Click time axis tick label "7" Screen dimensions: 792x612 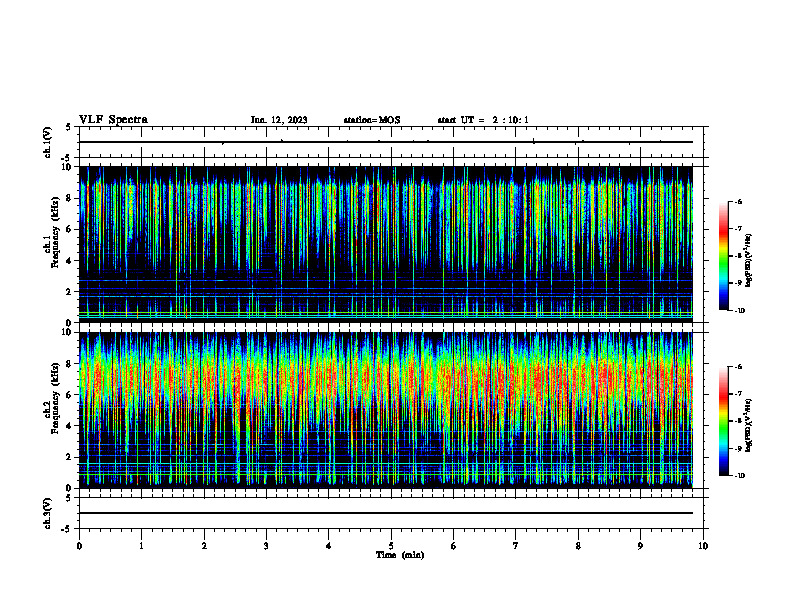point(516,546)
